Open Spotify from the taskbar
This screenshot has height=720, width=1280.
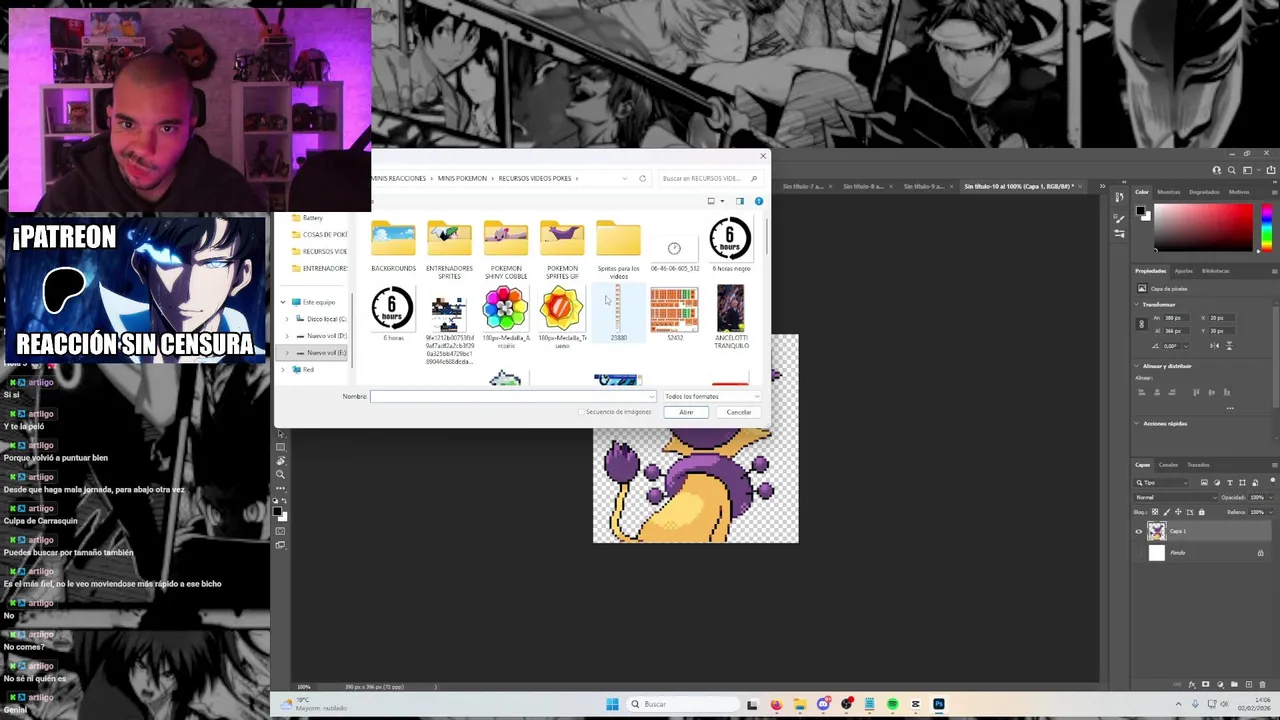point(893,704)
